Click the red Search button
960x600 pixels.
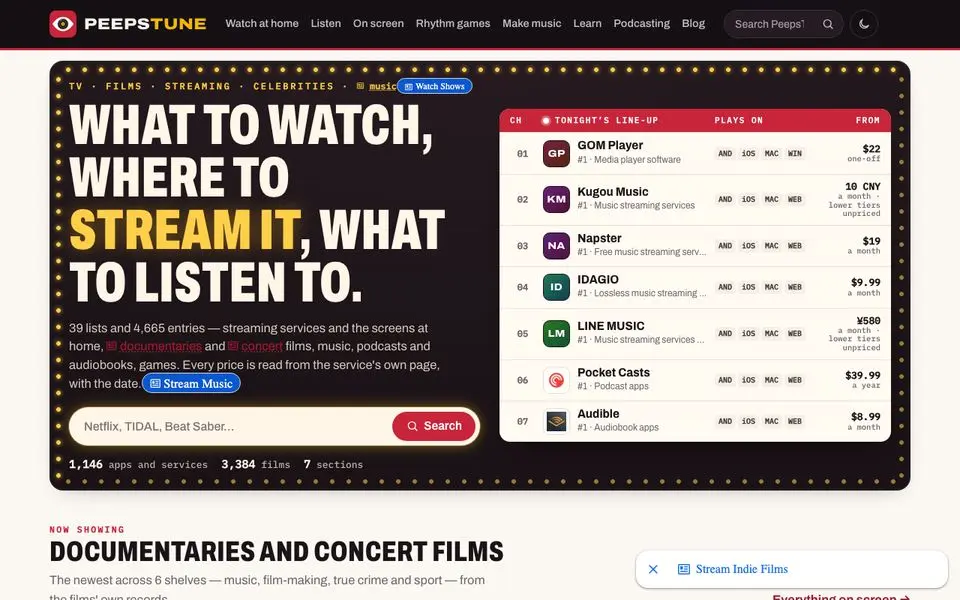pos(434,426)
